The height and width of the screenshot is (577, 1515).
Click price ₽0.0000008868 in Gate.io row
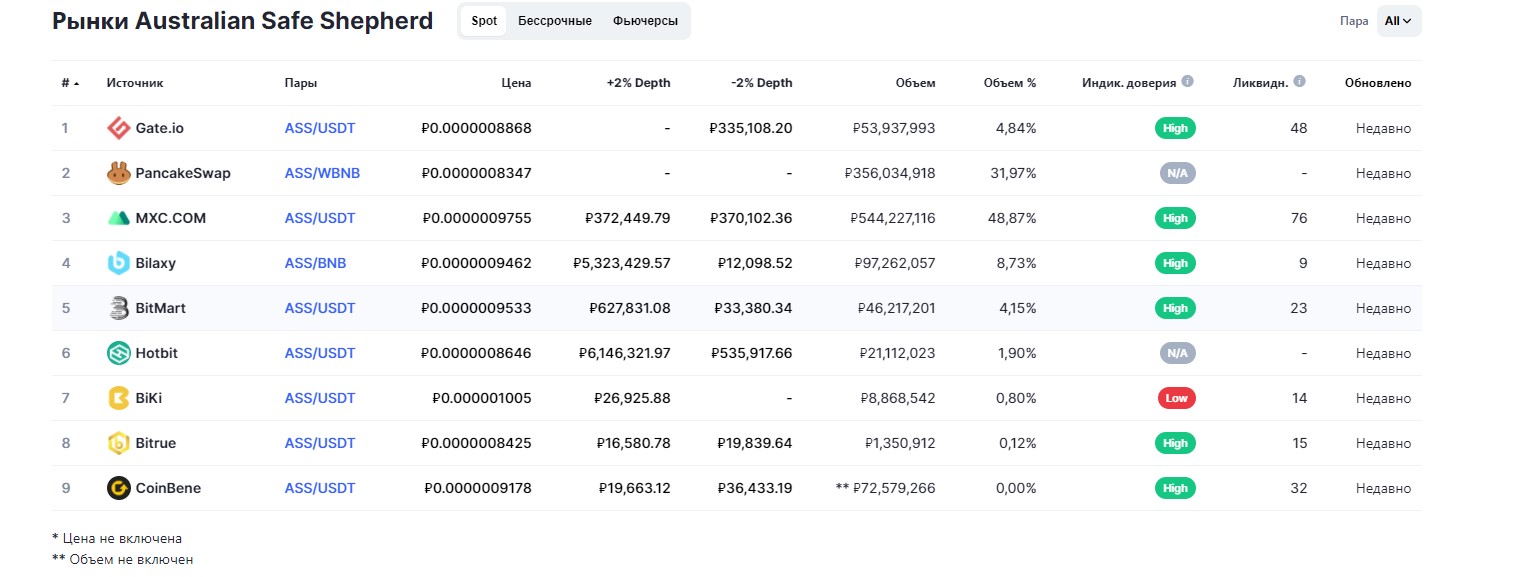(x=476, y=128)
